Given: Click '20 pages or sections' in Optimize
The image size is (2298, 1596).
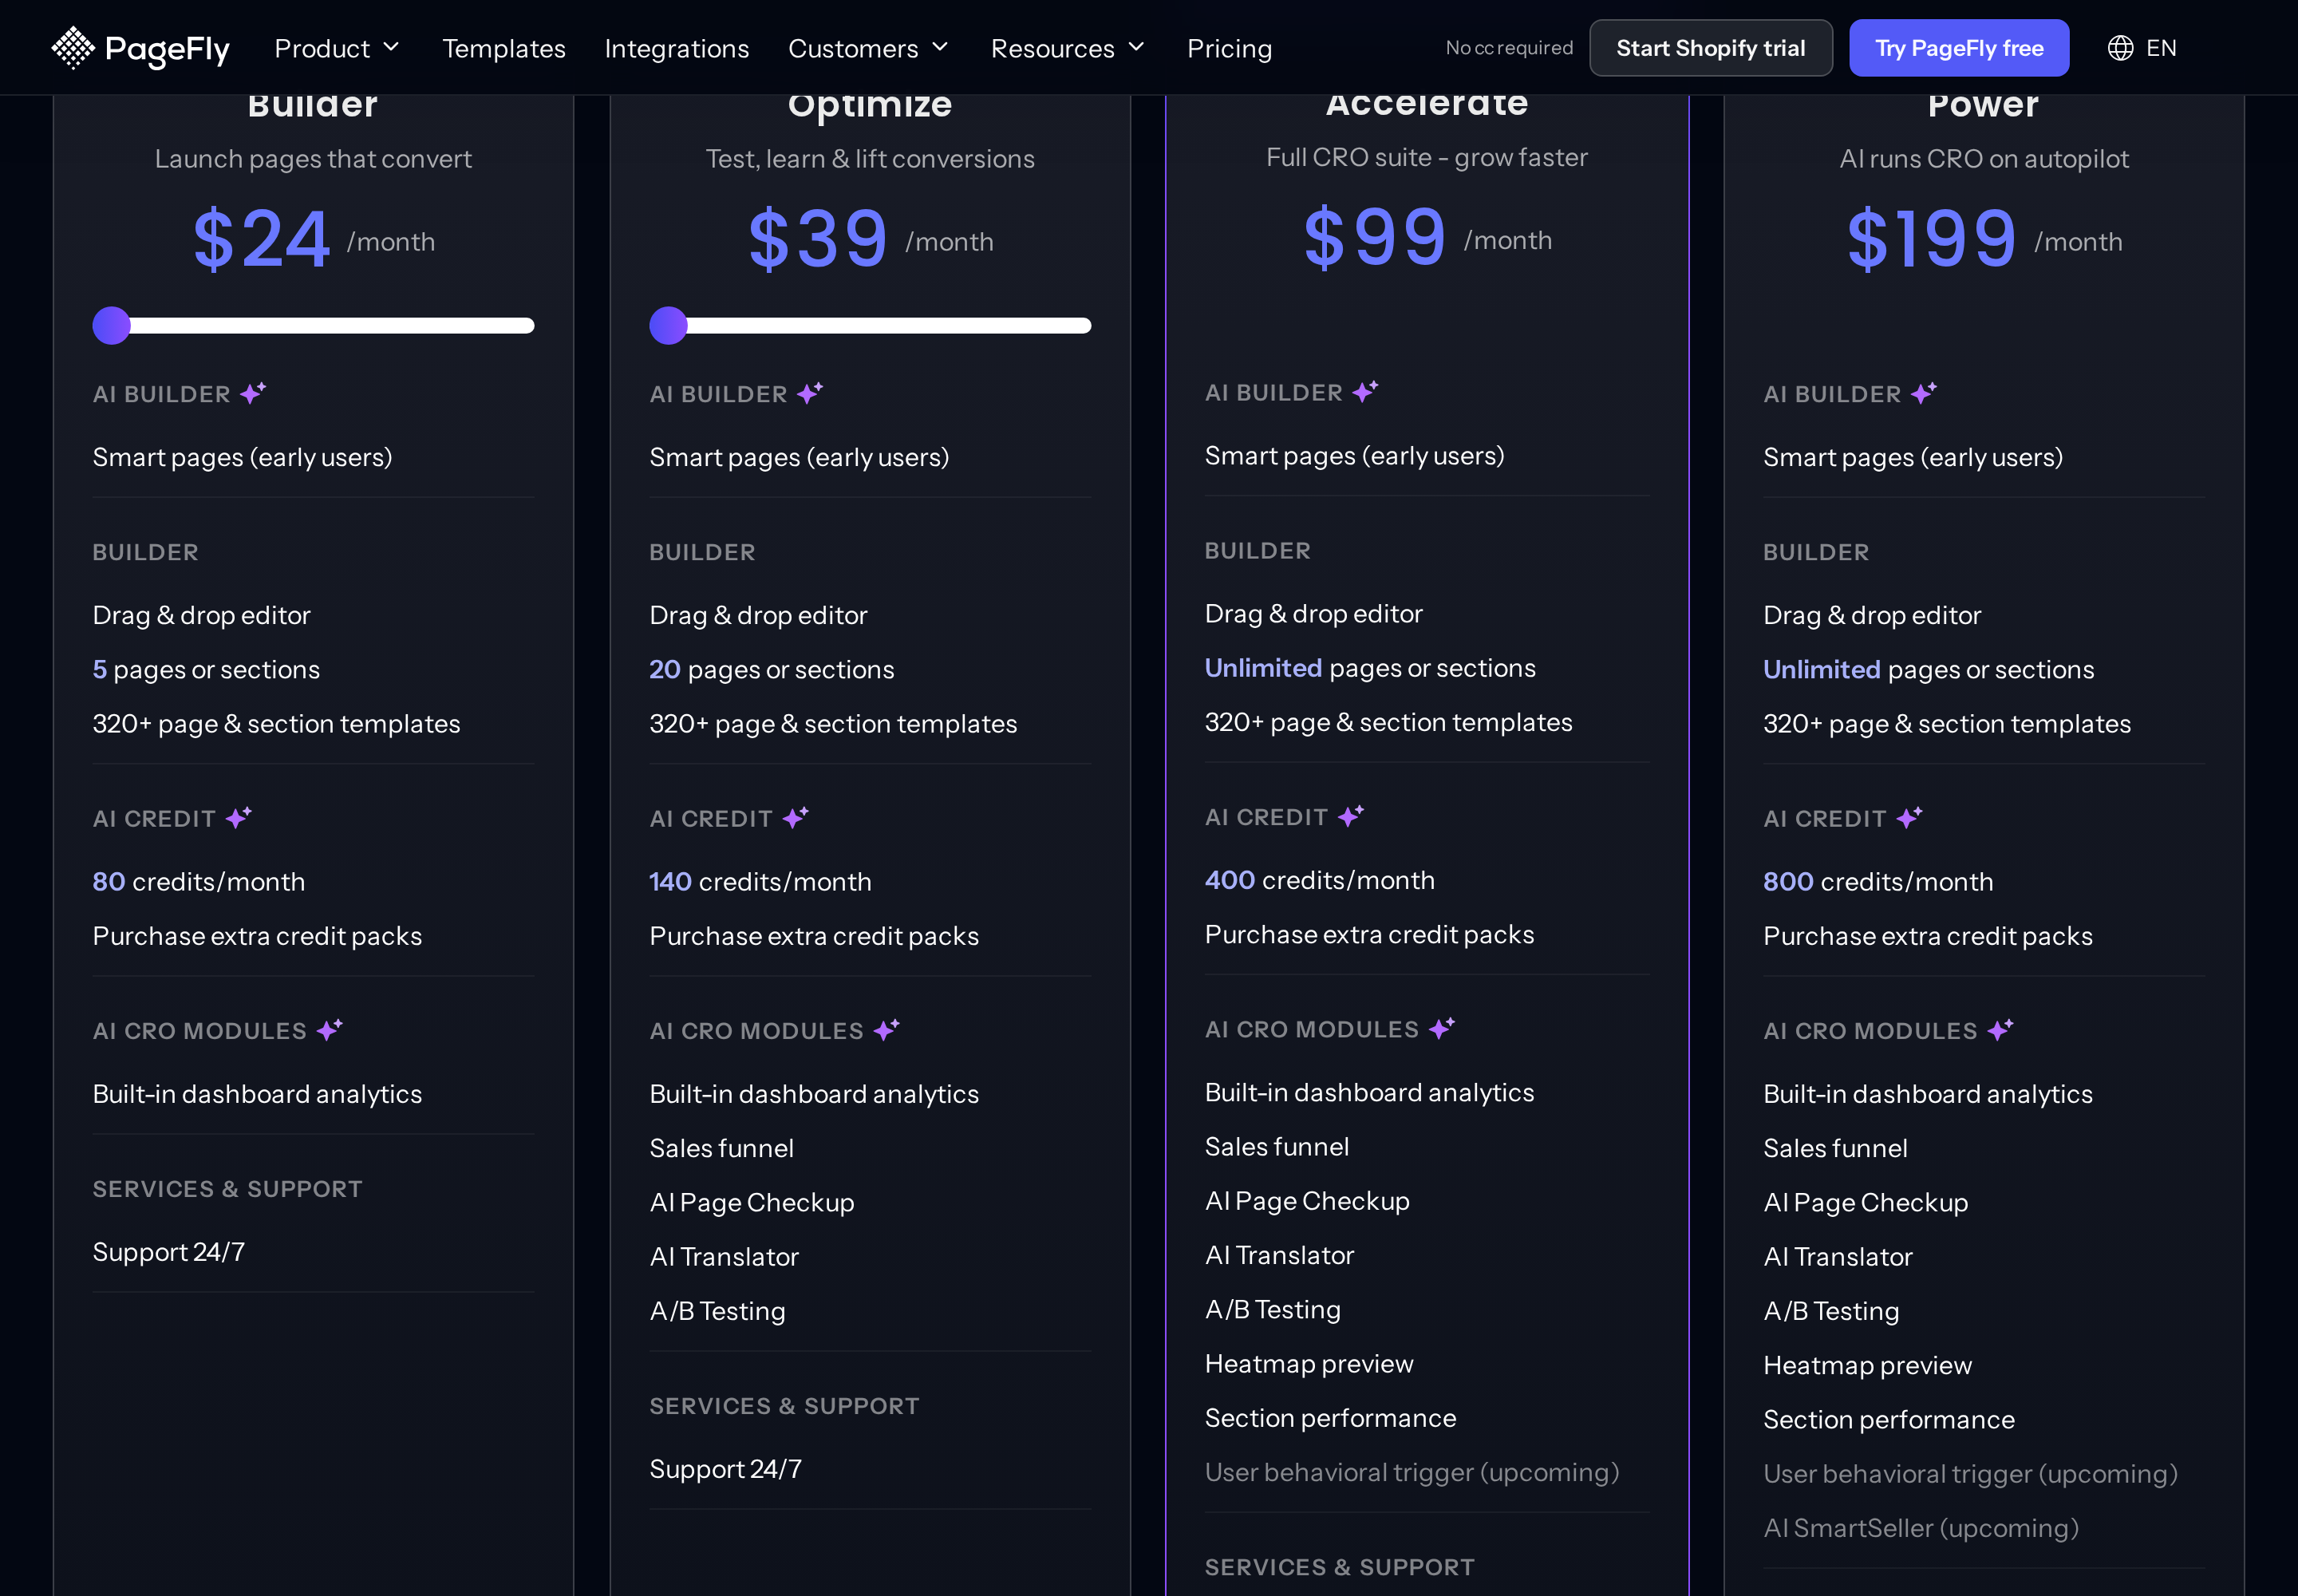Looking at the screenshot, I should click(x=772, y=669).
